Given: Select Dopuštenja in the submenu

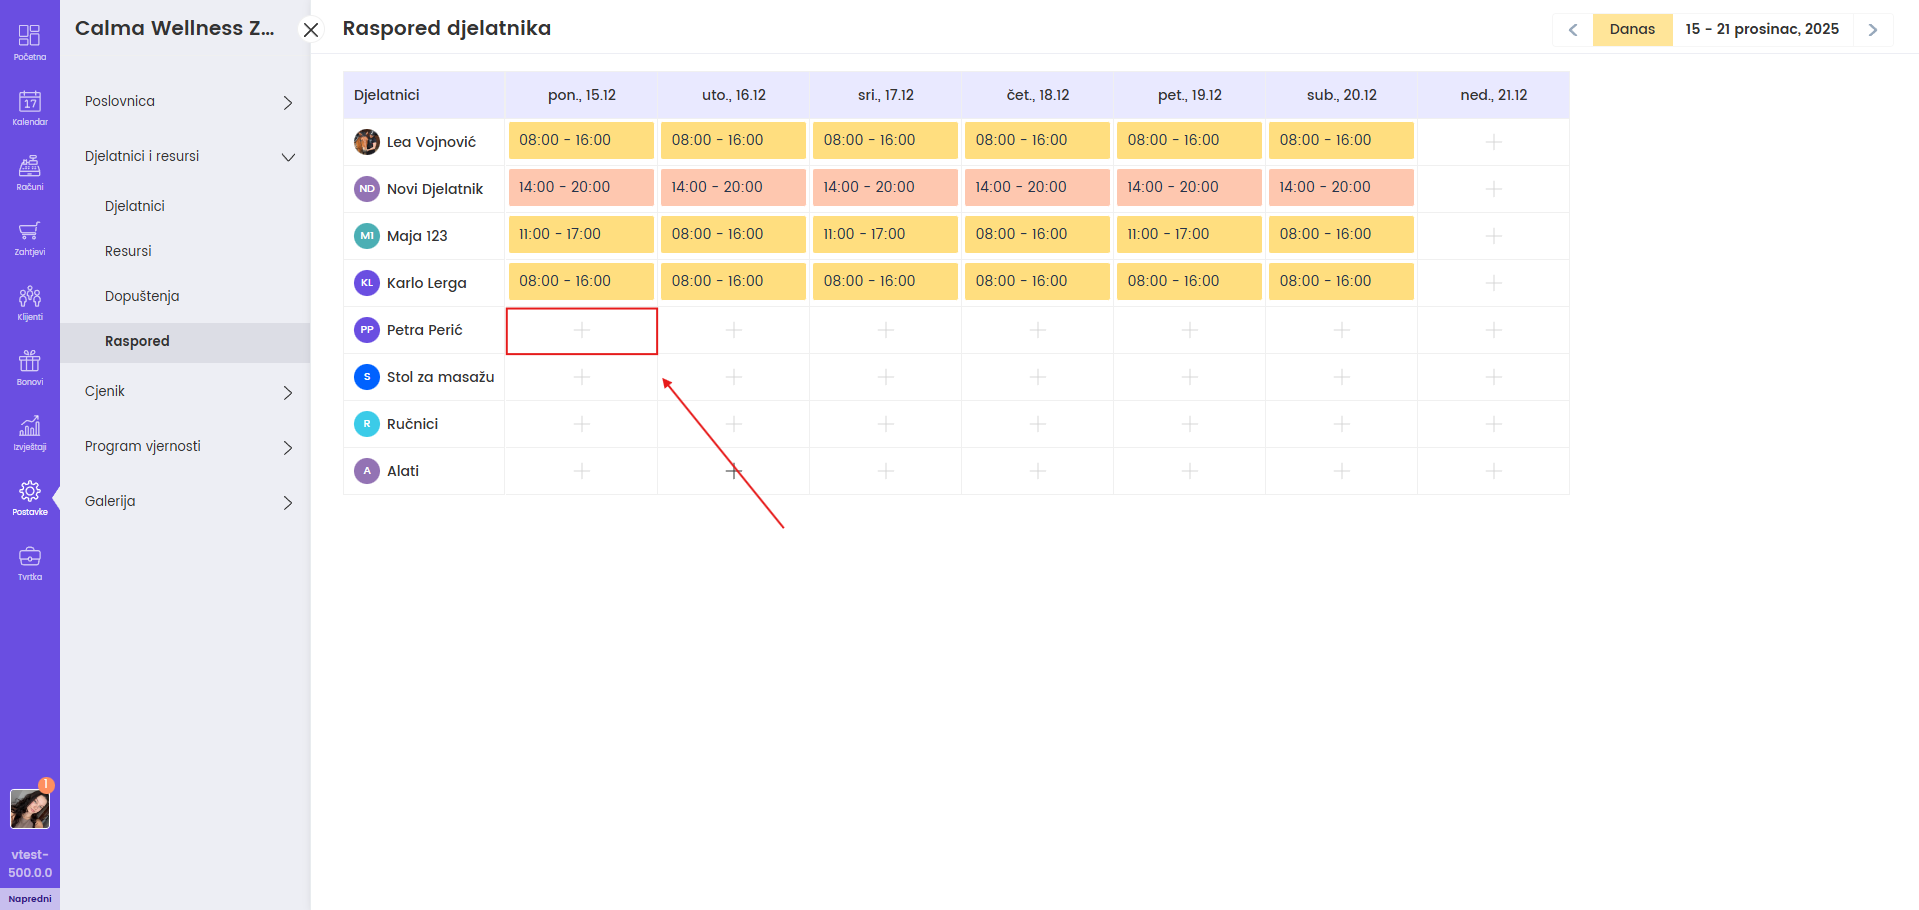Looking at the screenshot, I should [x=142, y=296].
